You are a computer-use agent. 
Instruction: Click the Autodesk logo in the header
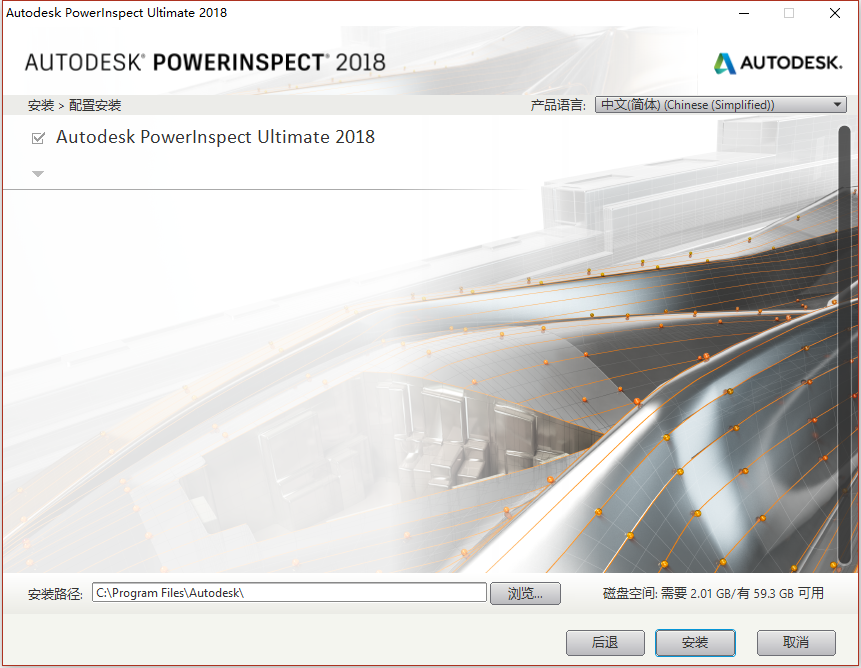click(x=778, y=63)
